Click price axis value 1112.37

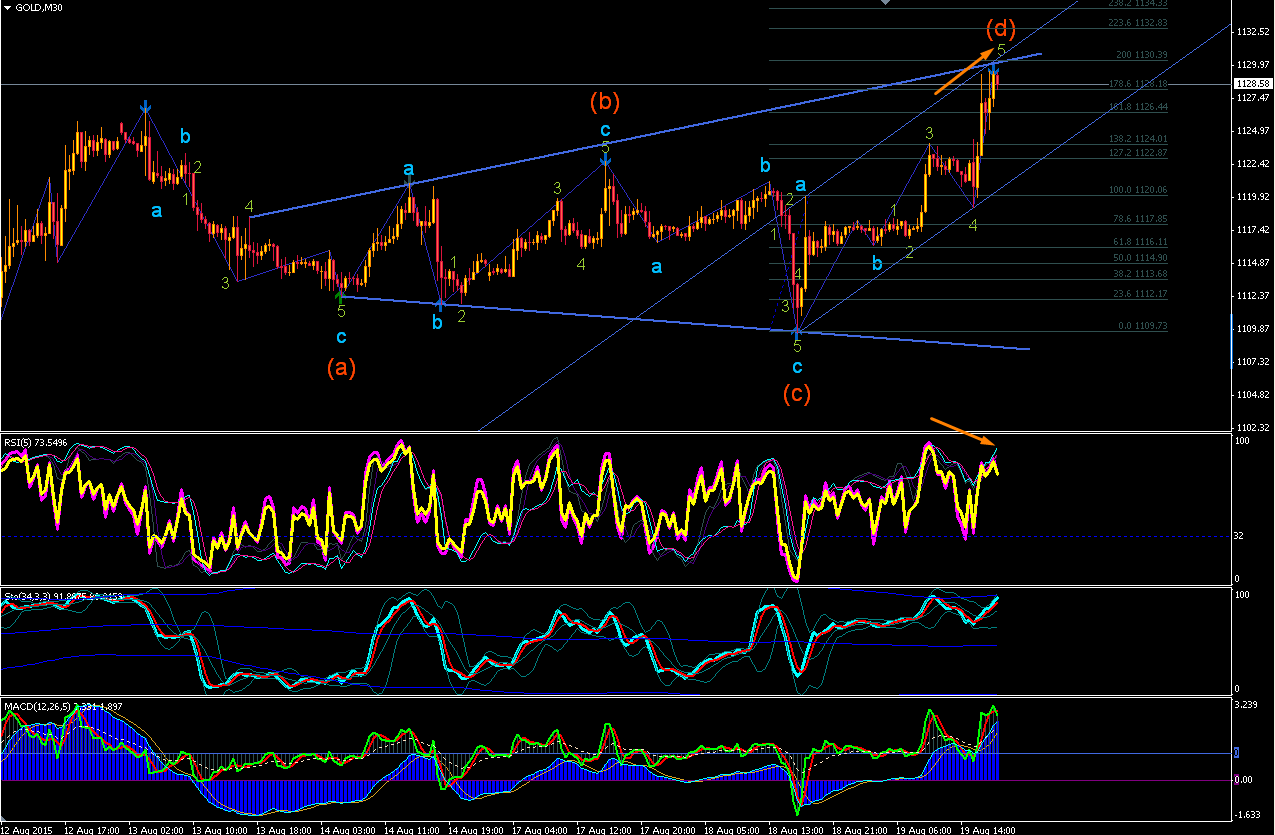[1254, 296]
